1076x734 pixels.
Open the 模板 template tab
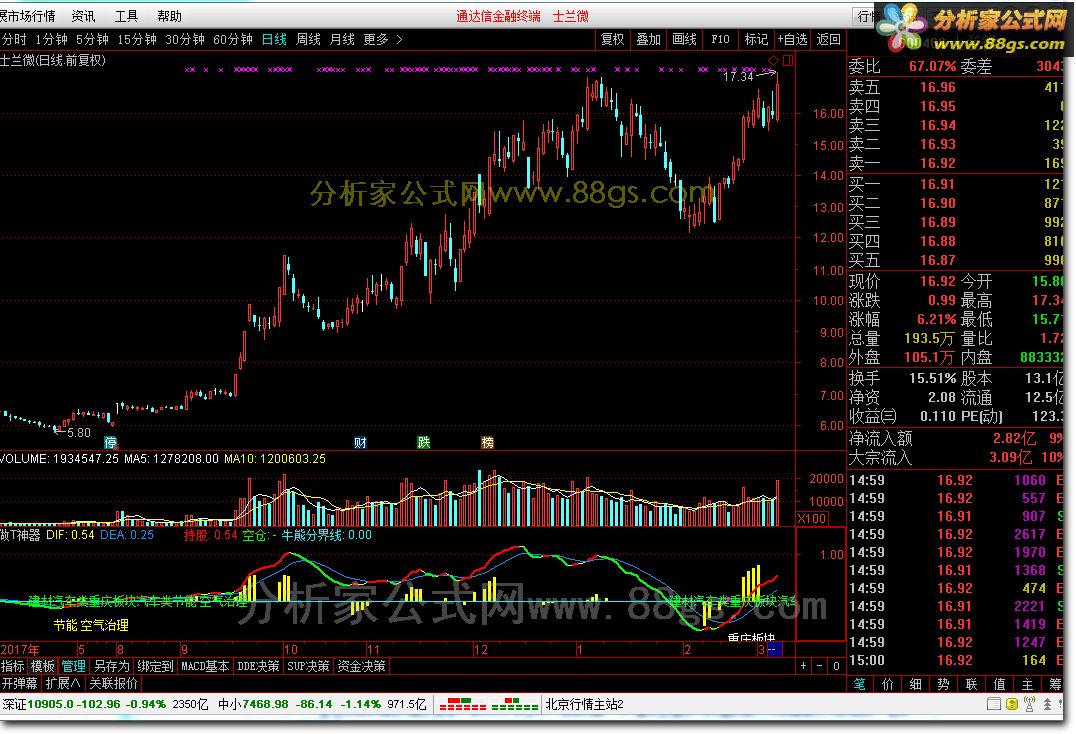(x=43, y=666)
